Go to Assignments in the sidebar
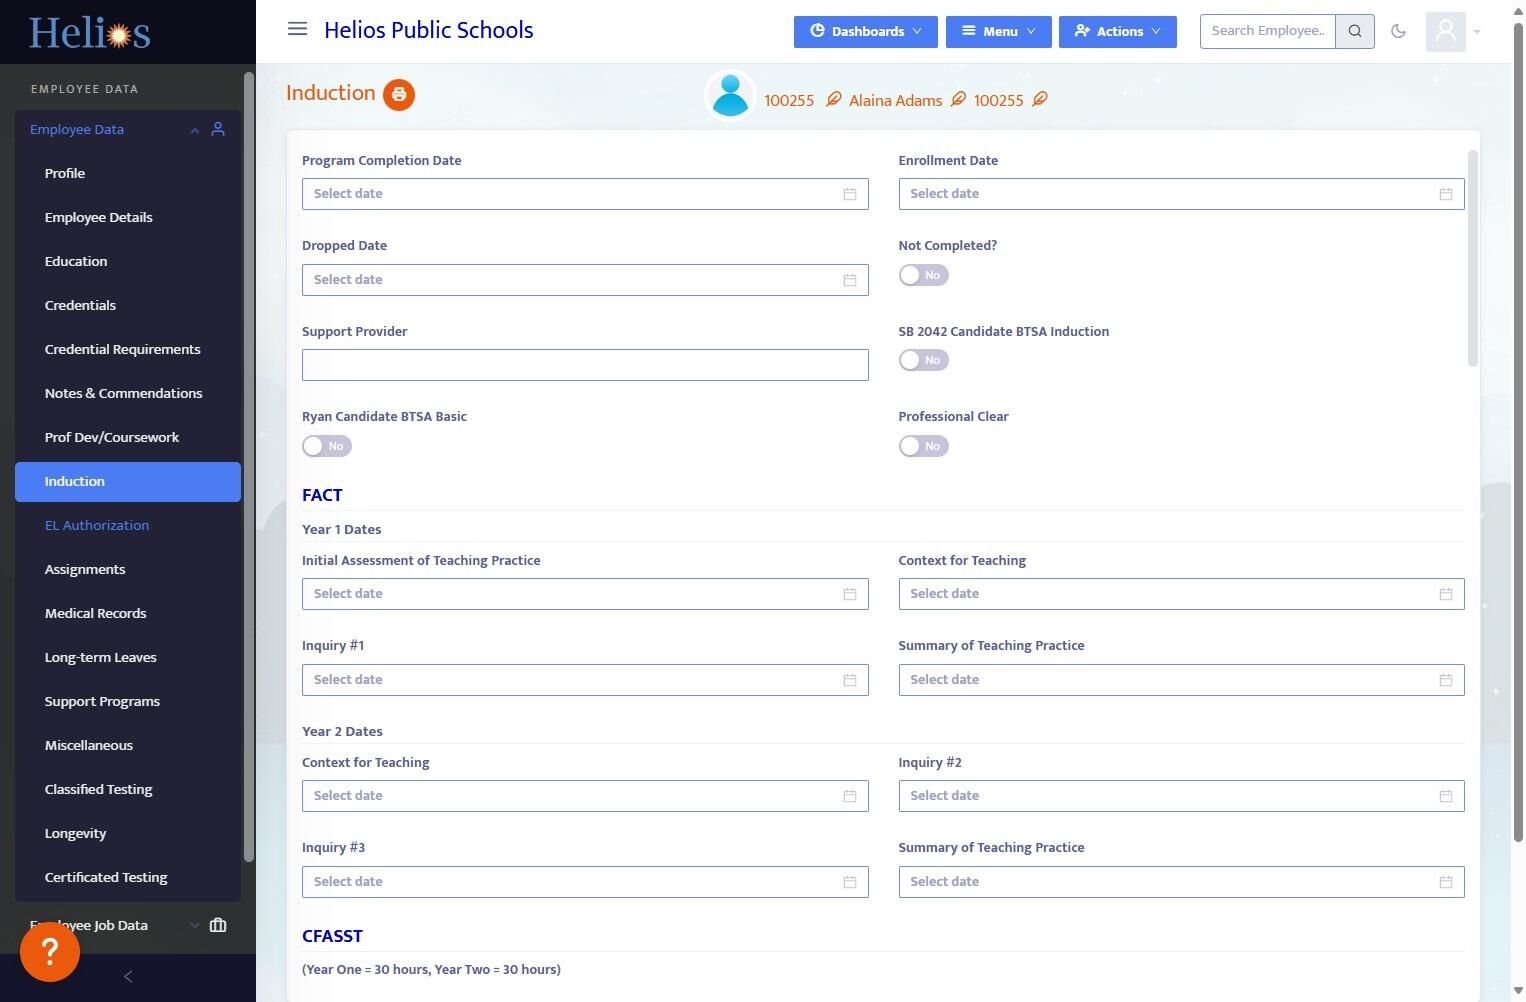Viewport: 1526px width, 1002px height. click(128, 569)
